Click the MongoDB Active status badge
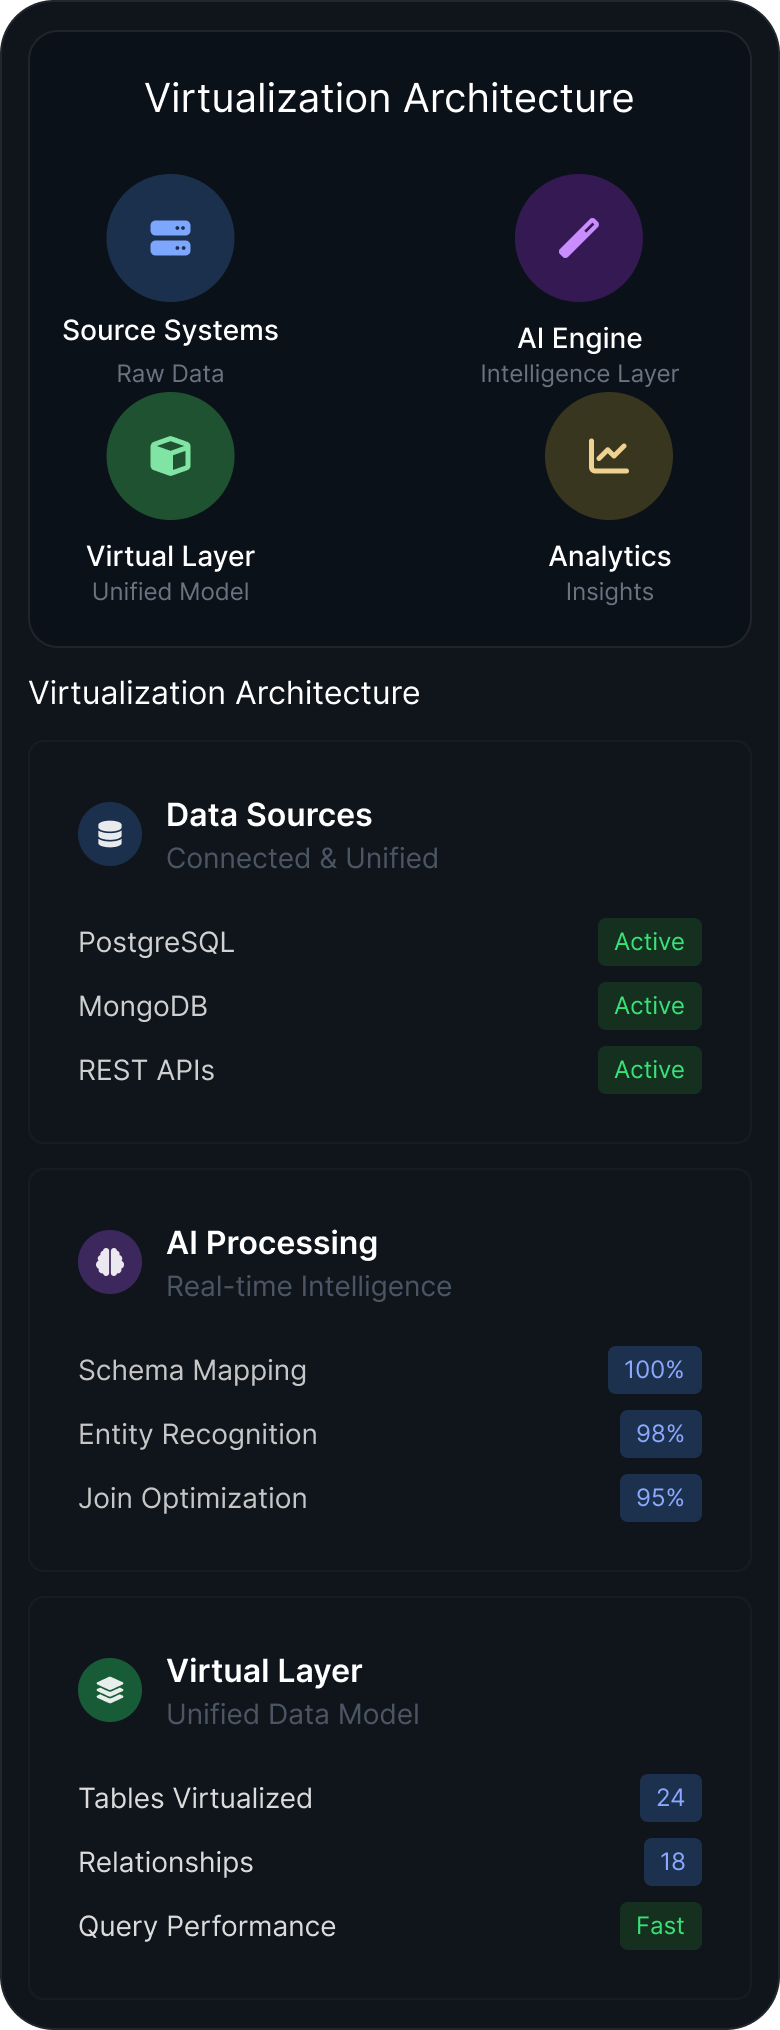The width and height of the screenshot is (780, 2030). [649, 1006]
